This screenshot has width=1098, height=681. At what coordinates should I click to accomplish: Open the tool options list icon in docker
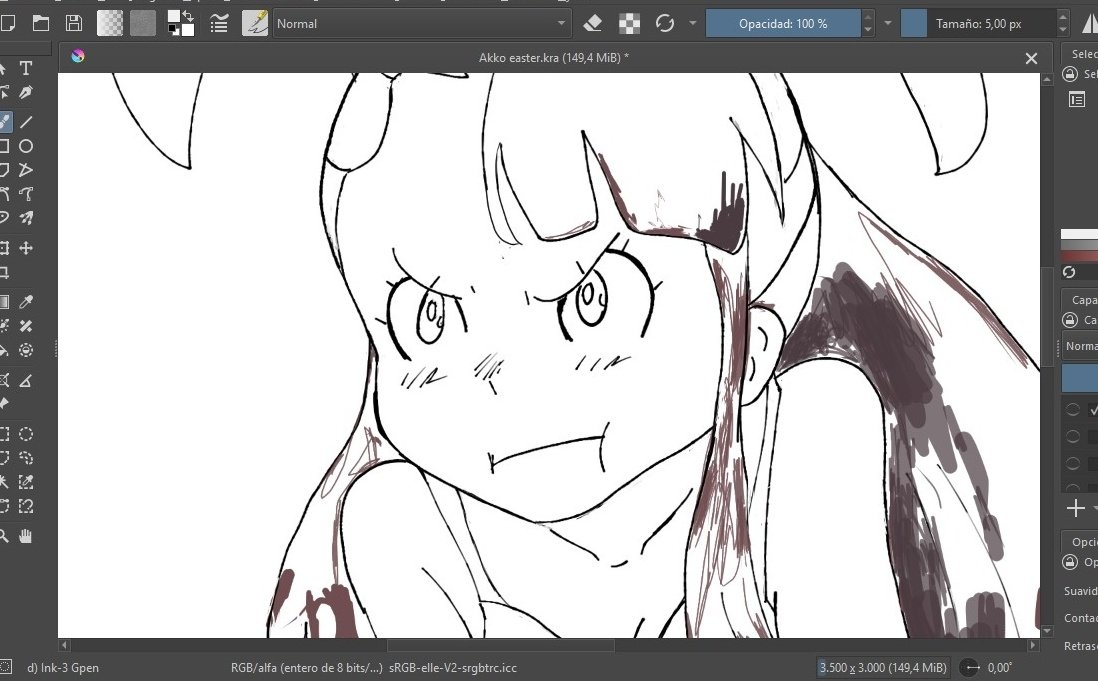pos(1077,100)
